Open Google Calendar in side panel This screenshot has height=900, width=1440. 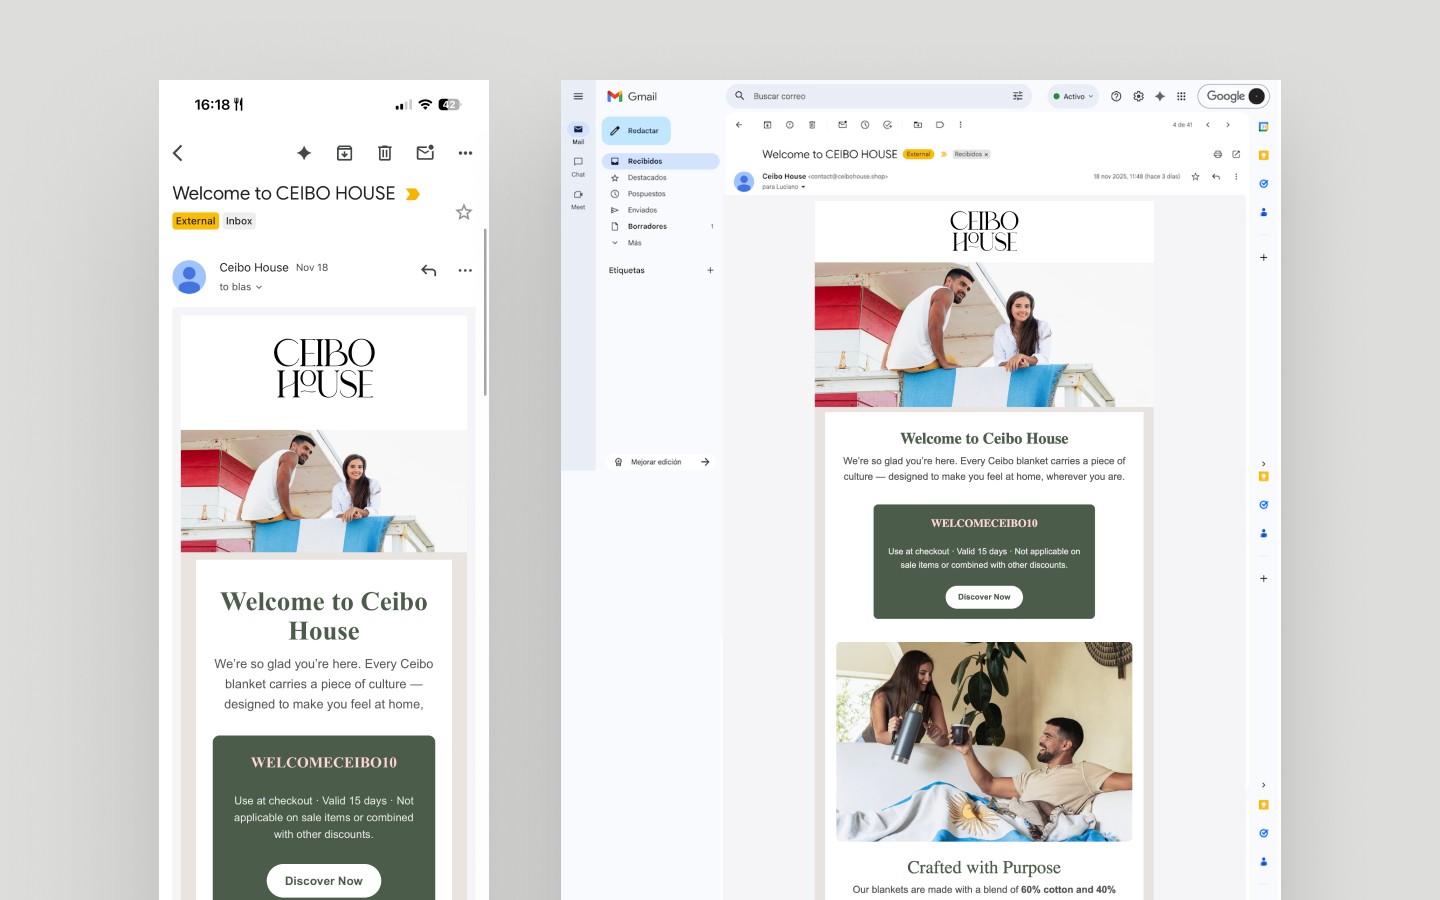1263,127
